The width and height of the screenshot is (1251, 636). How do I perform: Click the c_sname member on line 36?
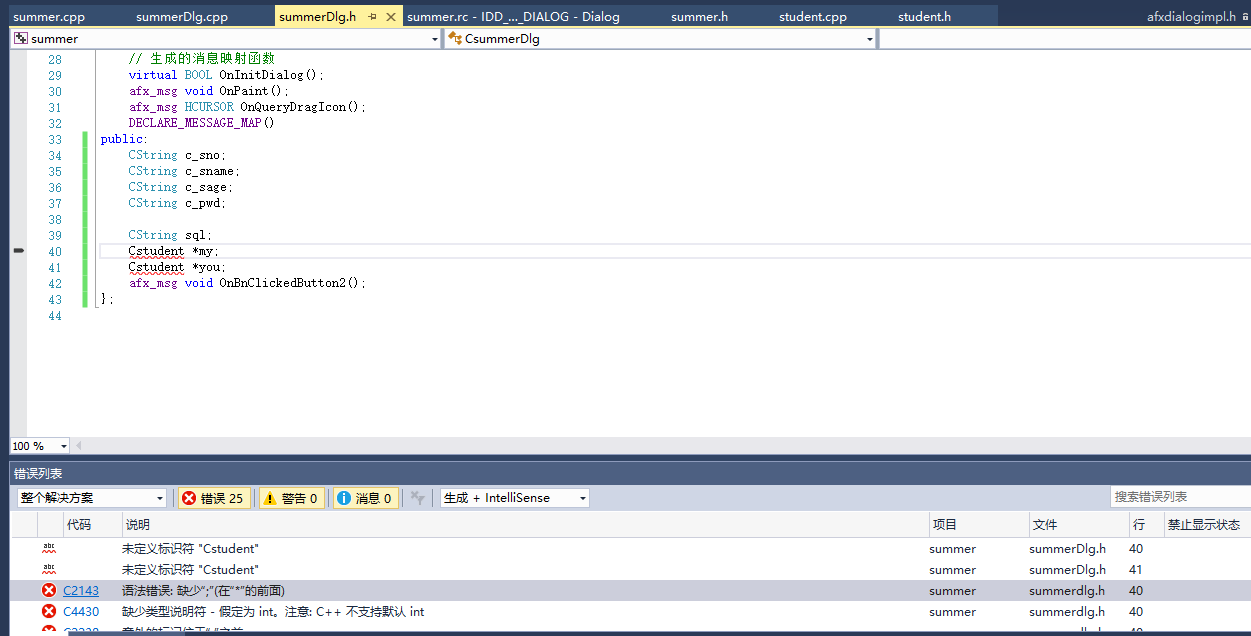209,171
